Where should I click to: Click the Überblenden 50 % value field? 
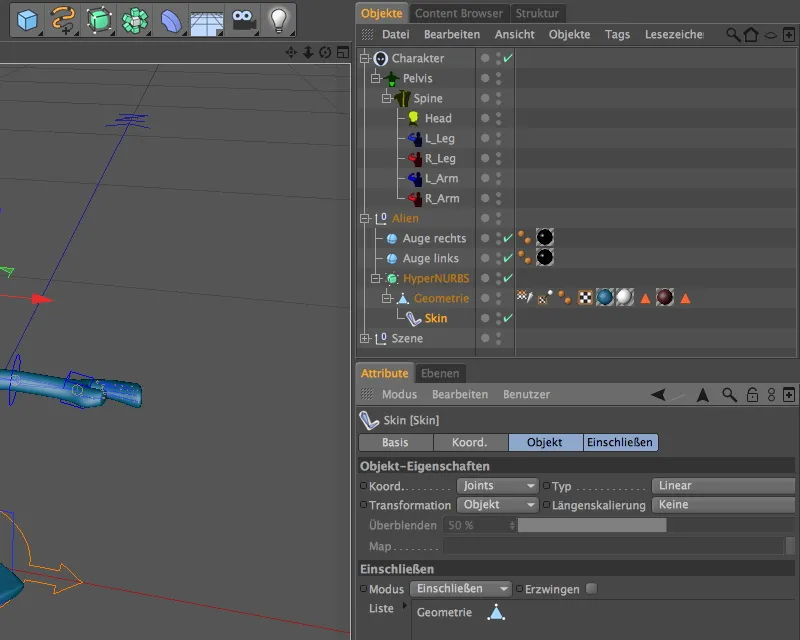[x=479, y=525]
